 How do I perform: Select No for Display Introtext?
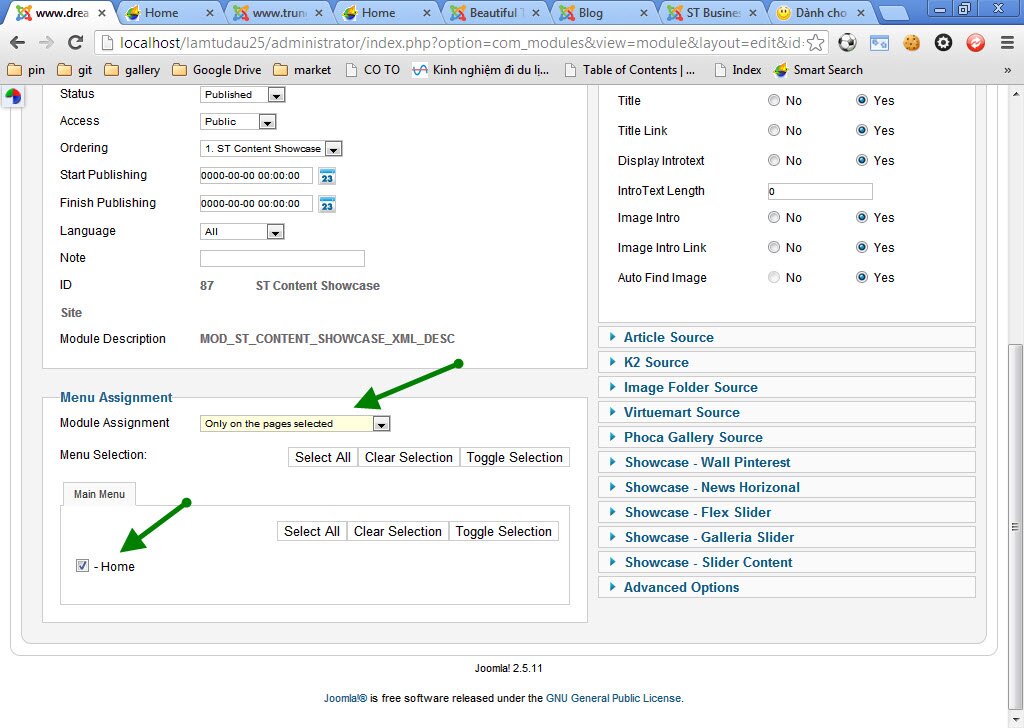pos(774,160)
